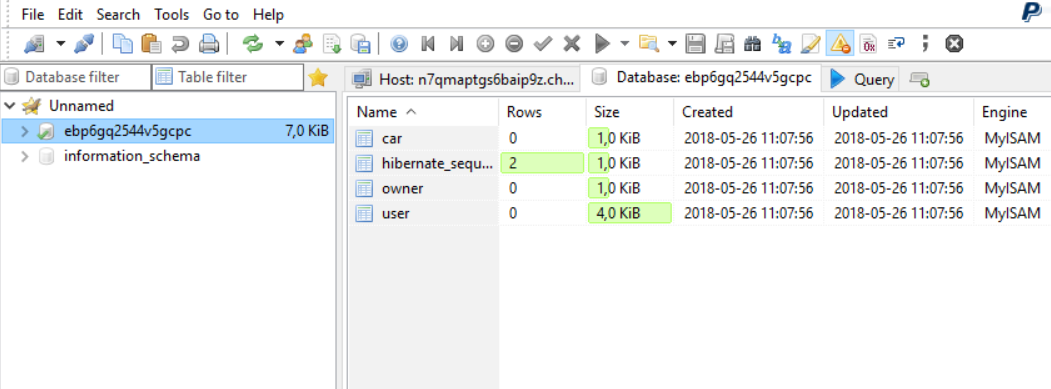Click the Undo arrow icon
1051x389 pixels.
point(180,44)
